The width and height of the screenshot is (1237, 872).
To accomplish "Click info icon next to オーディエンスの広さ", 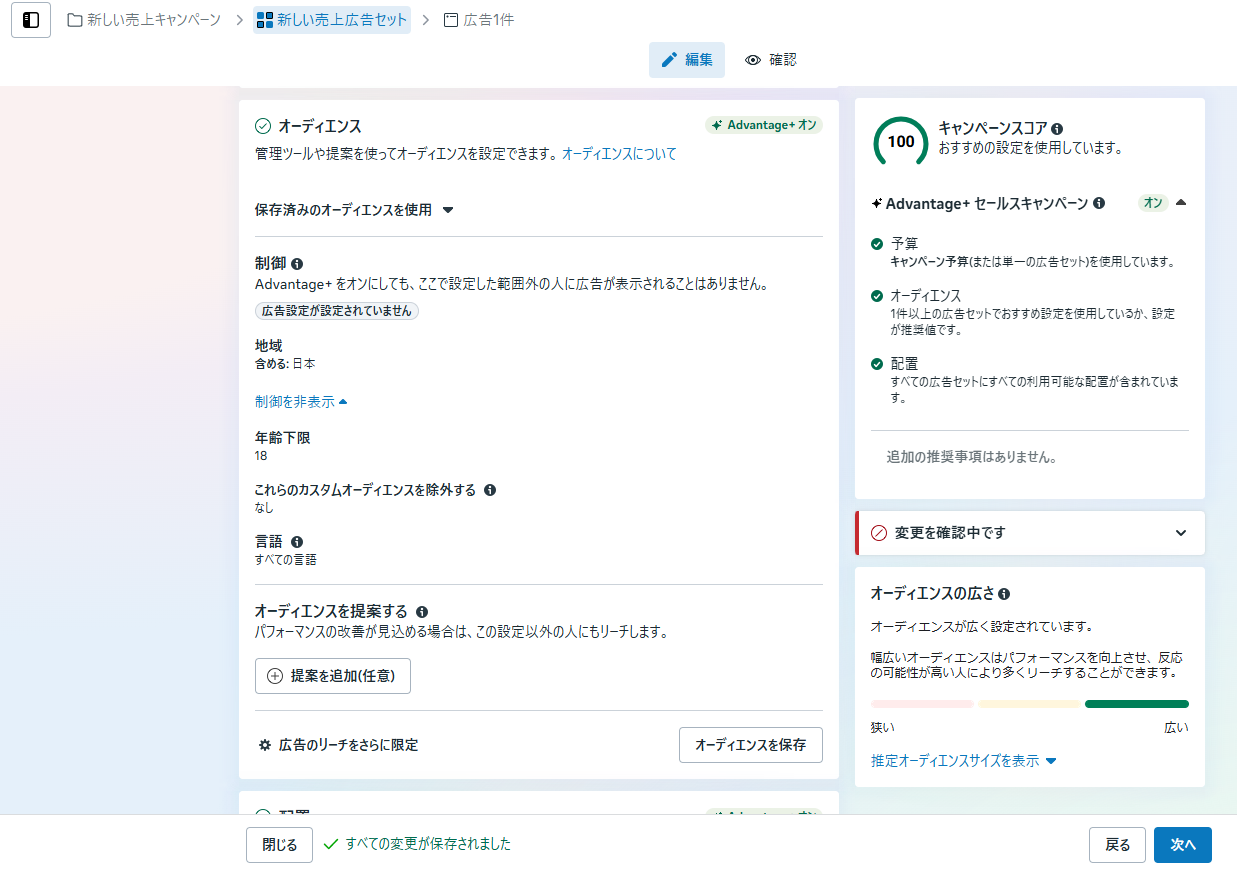I will click(x=1004, y=593).
